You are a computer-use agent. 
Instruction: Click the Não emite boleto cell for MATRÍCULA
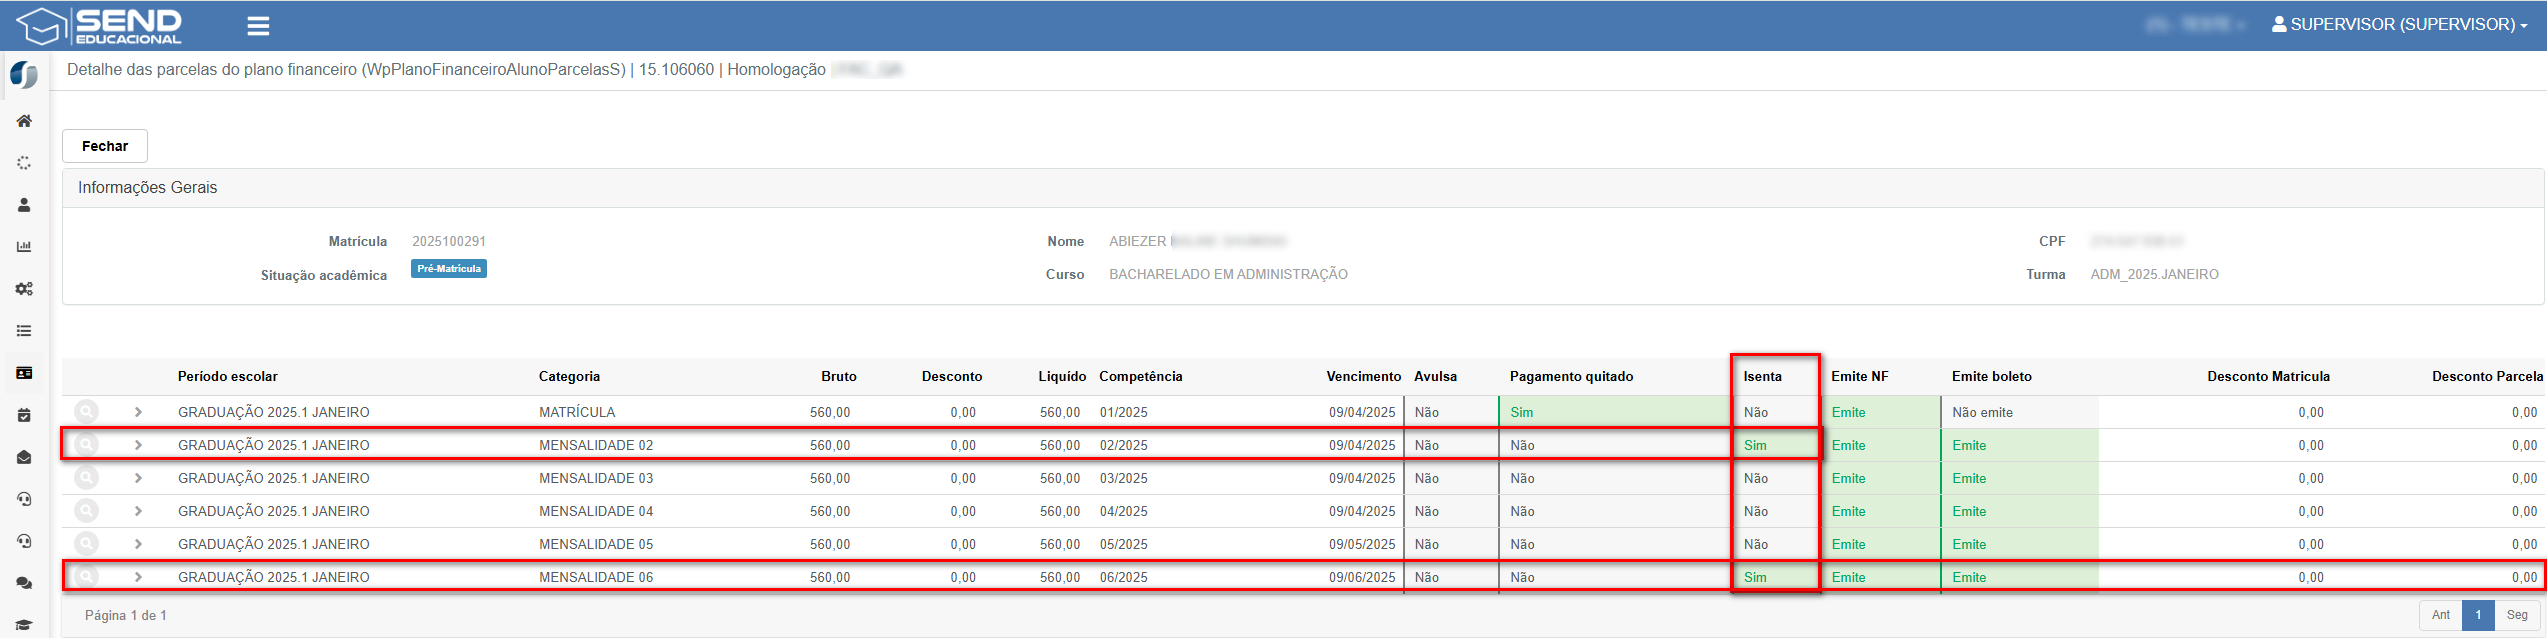click(x=2019, y=412)
